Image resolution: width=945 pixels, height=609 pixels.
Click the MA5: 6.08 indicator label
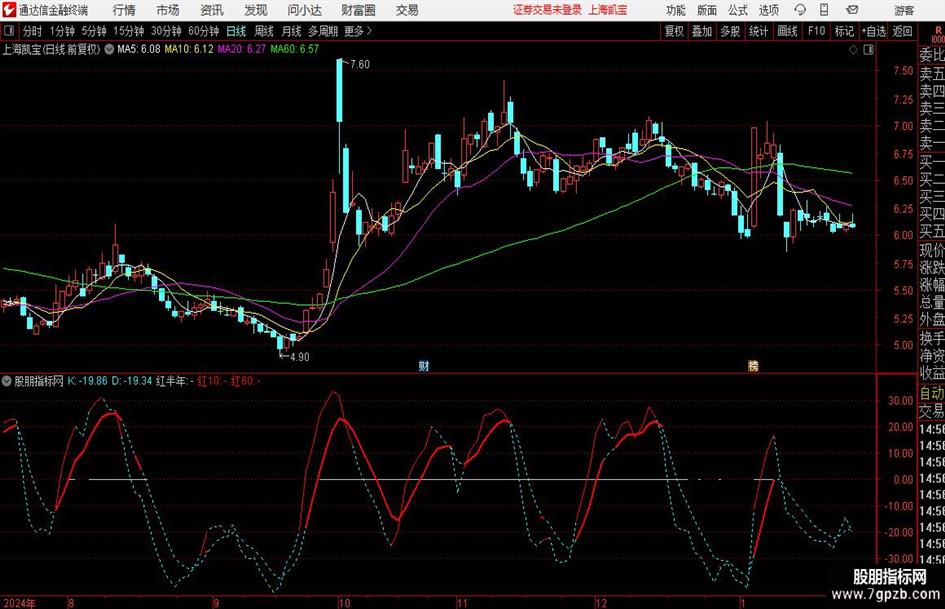point(139,49)
